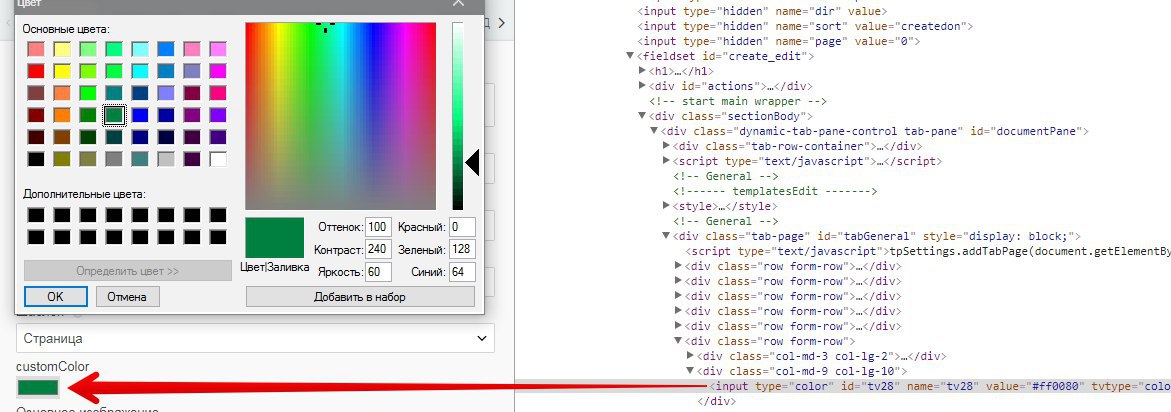1171x412 pixels.
Task: Pick the medium gray basic color swatch
Action: click(x=114, y=159)
